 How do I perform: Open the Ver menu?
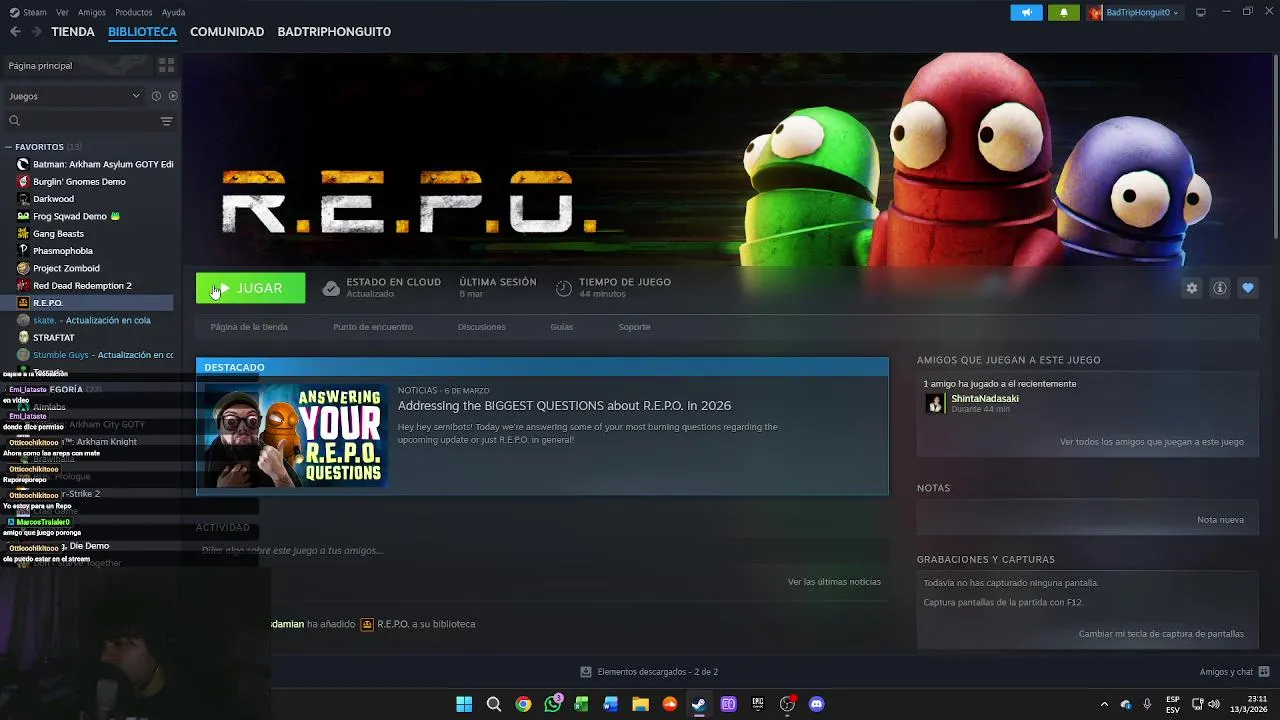pos(62,12)
